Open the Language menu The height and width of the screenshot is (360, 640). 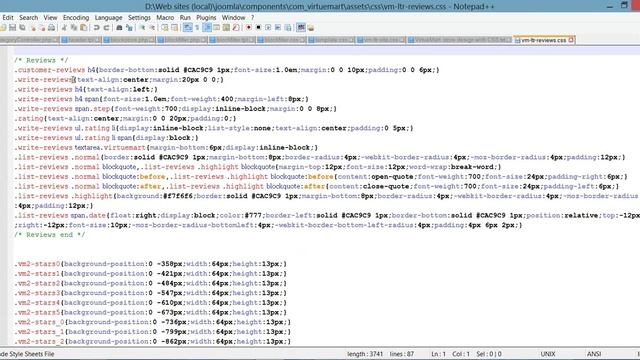tap(108, 18)
